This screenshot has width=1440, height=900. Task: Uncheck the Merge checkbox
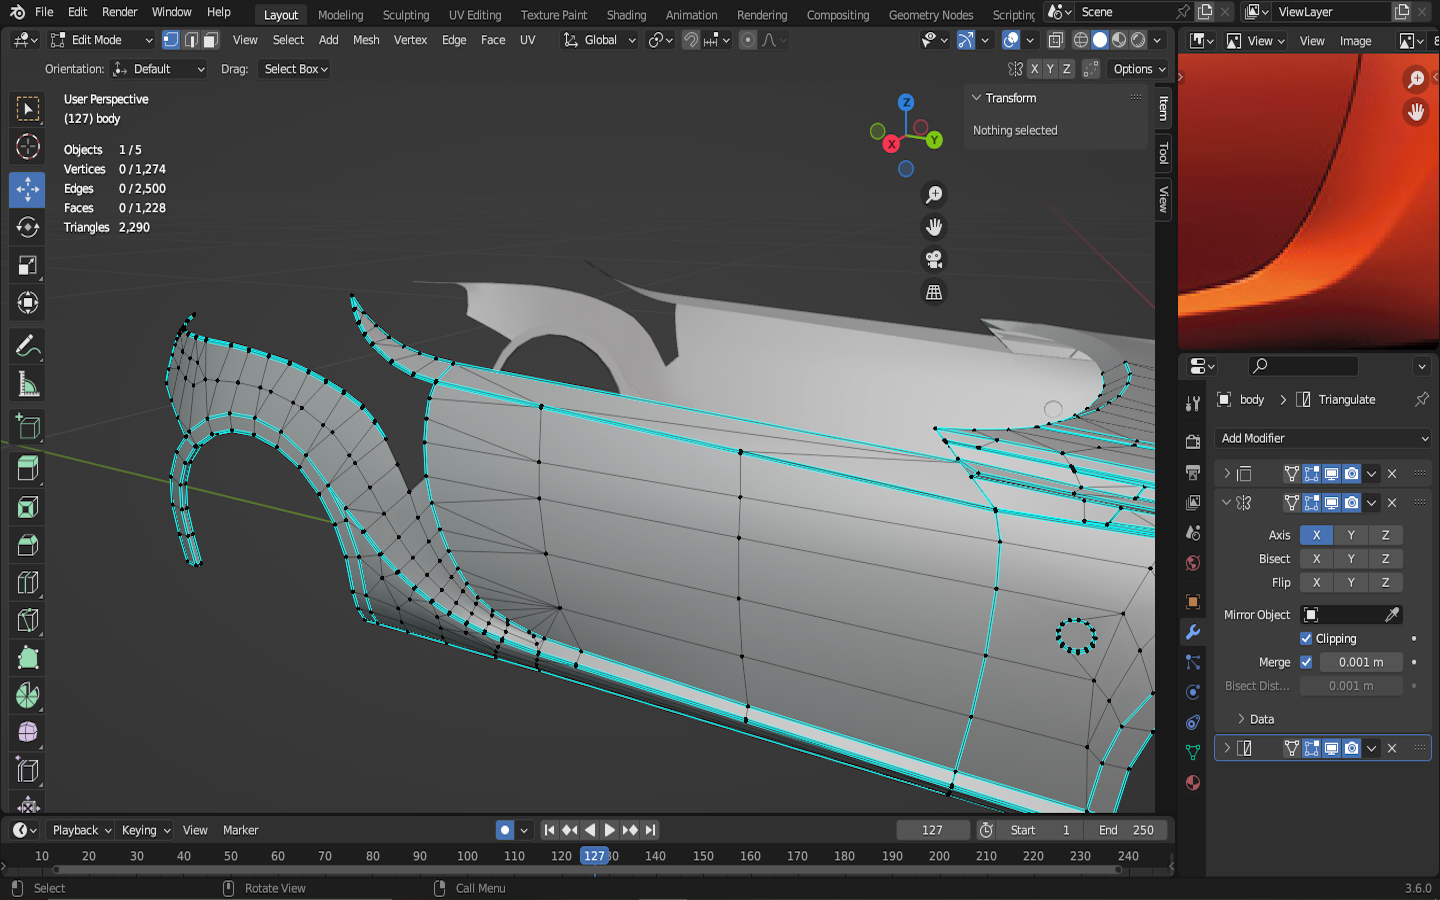click(1306, 662)
